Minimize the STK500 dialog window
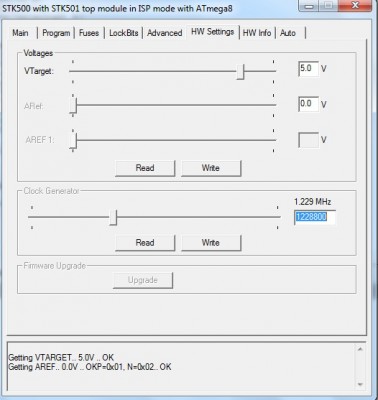This screenshot has width=378, height=400. (309, 6)
